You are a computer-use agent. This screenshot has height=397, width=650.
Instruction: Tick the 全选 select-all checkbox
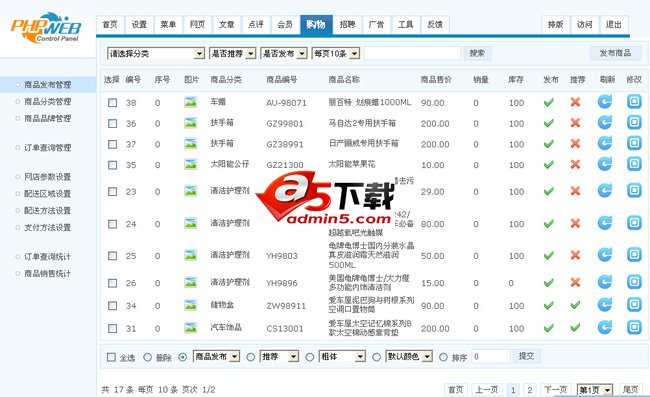tap(111, 357)
